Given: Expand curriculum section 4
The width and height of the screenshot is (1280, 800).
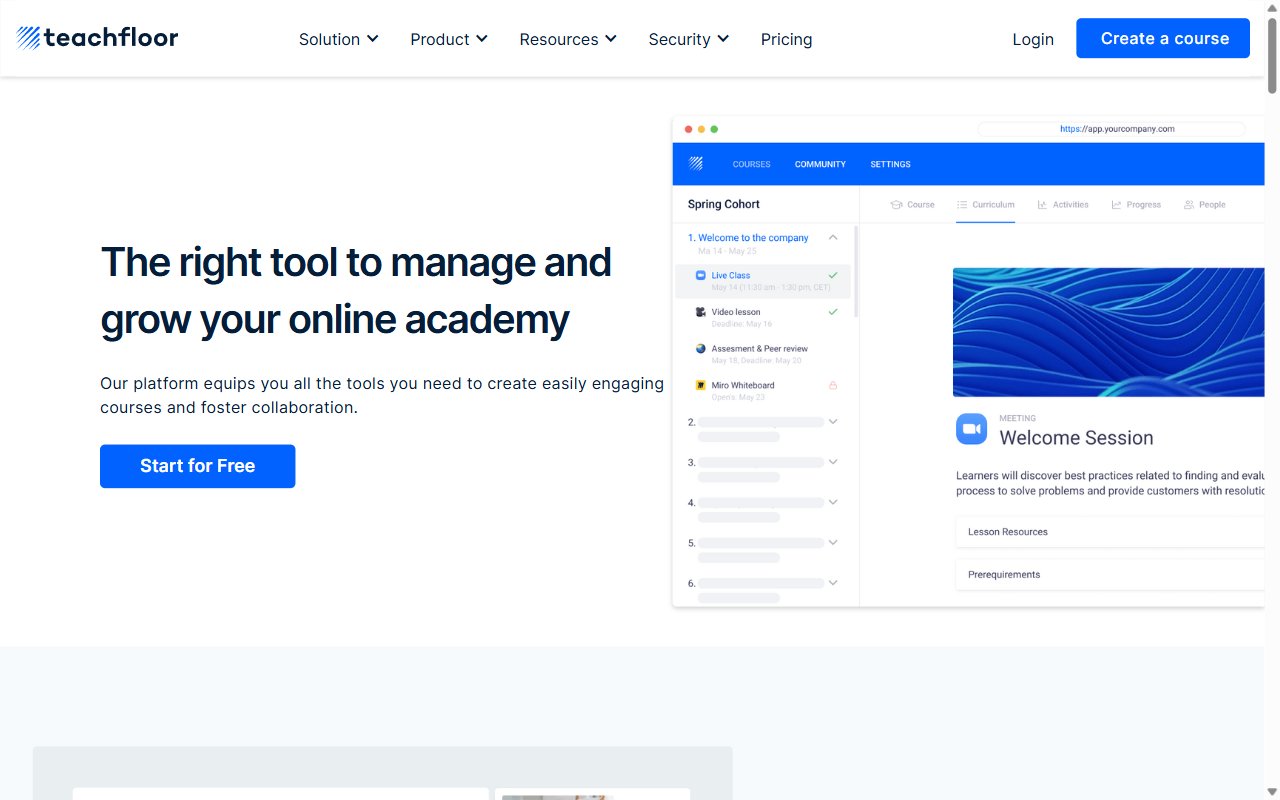Looking at the screenshot, I should 833,502.
